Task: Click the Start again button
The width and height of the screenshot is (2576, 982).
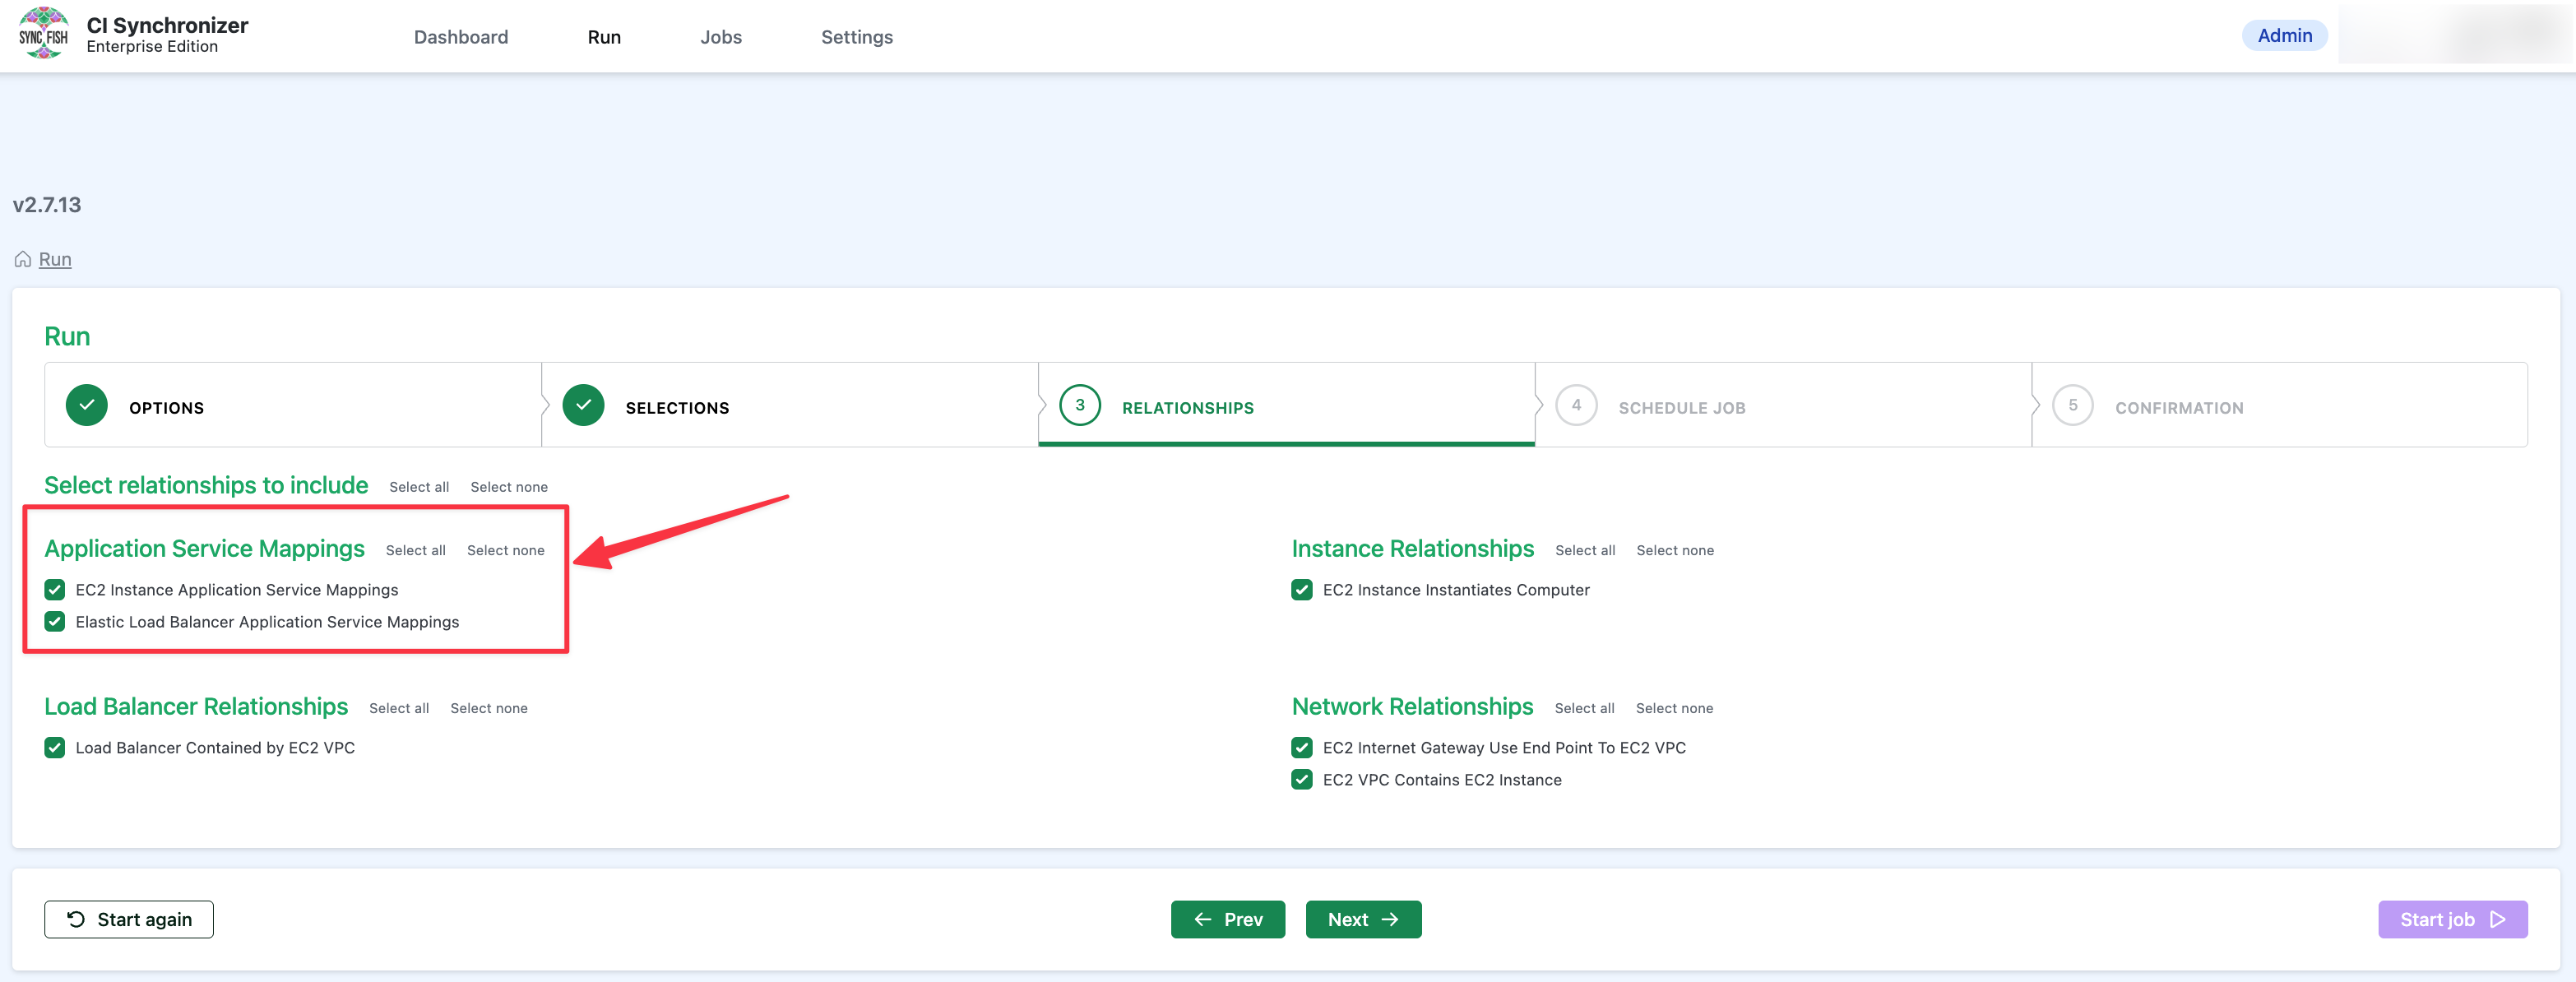Action: tap(129, 919)
